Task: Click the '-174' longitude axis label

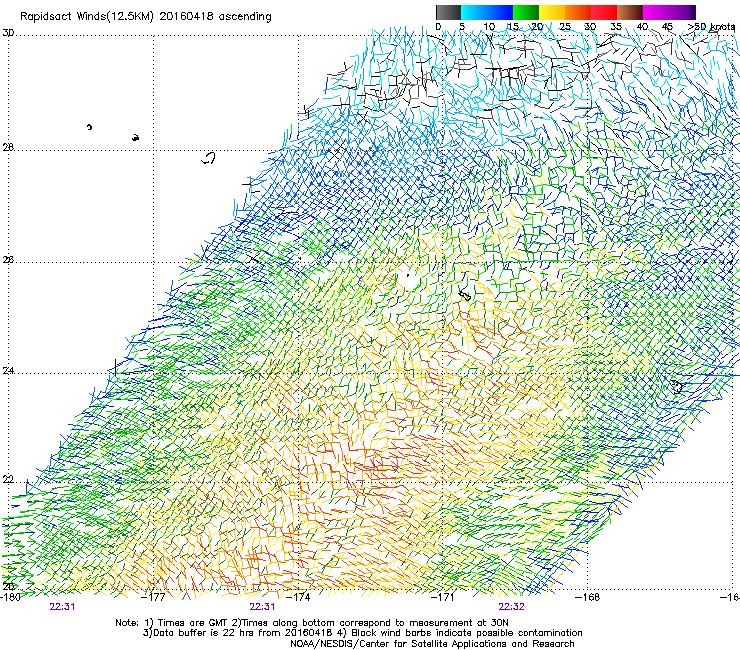Action: [299, 597]
